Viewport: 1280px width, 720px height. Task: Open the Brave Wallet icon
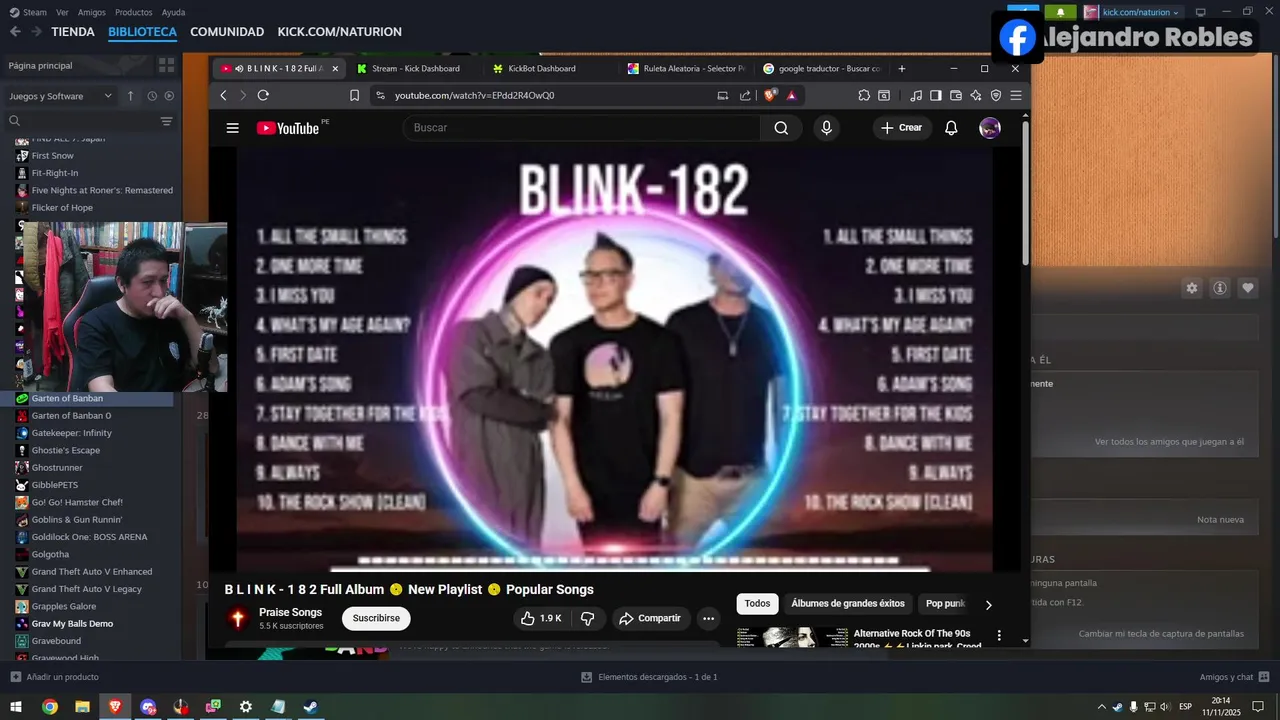click(956, 95)
